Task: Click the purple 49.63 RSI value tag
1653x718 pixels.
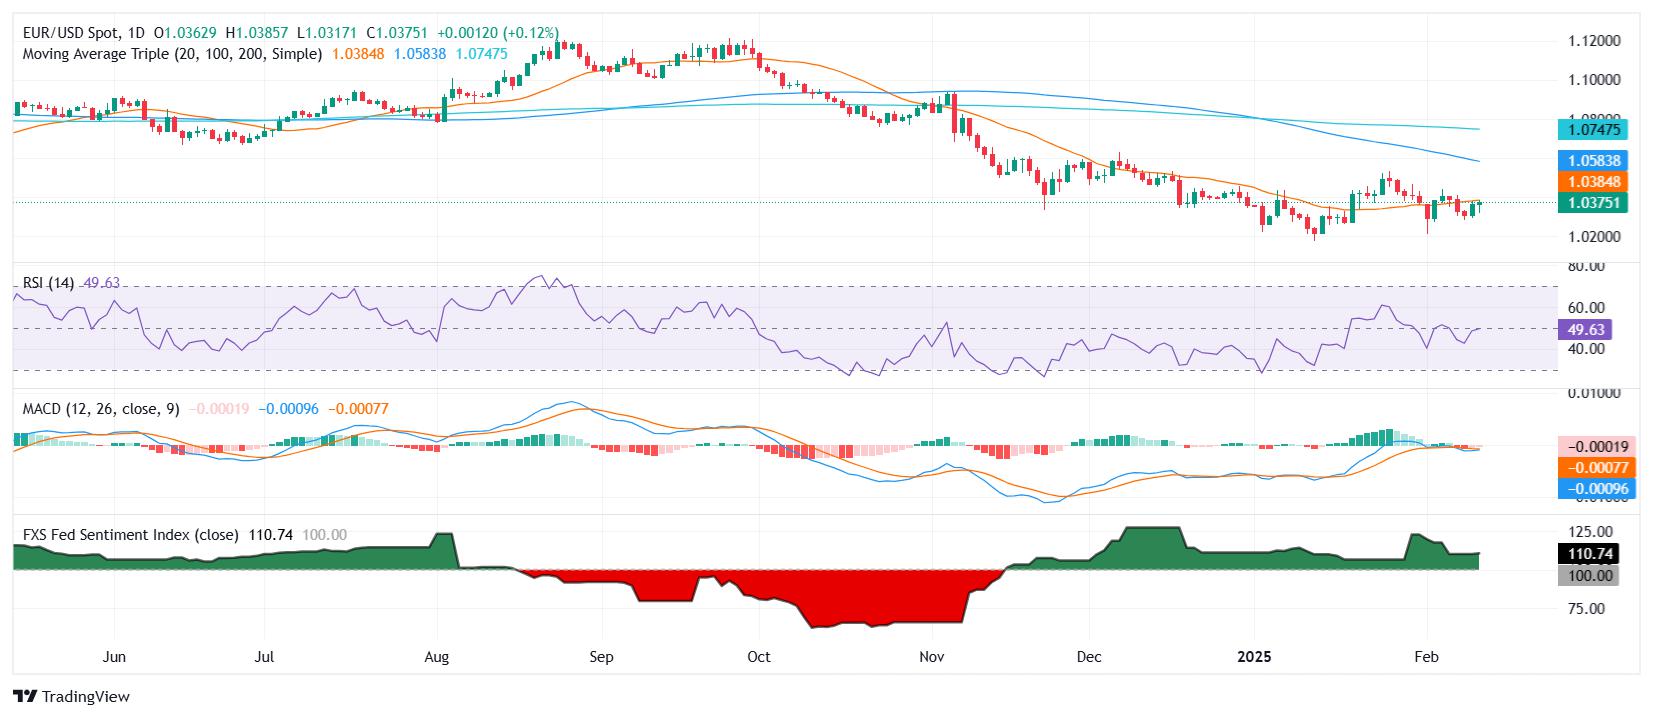Action: pyautogui.click(x=1585, y=329)
